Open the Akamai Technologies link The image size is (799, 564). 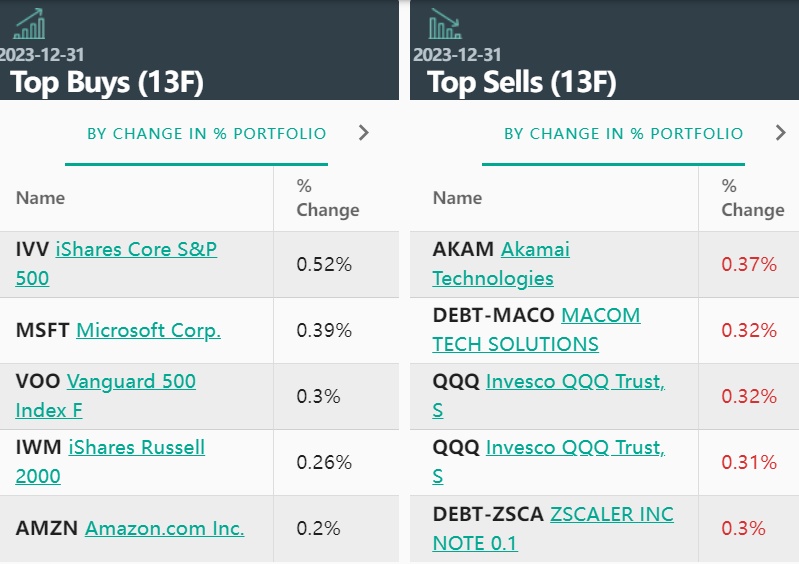[x=535, y=249]
